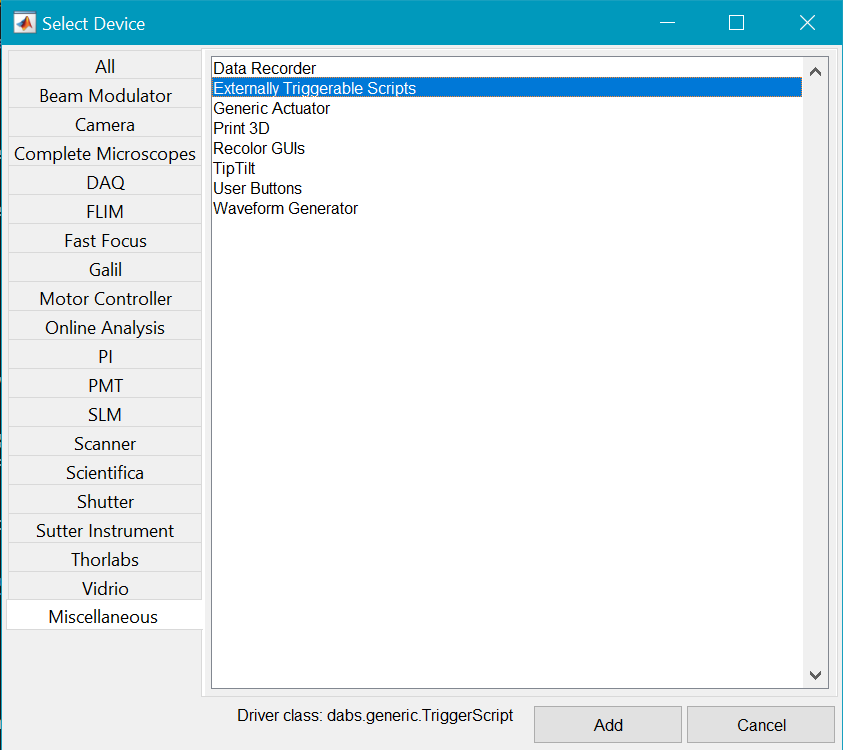Show the Sutter Instrument devices
This screenshot has width=843, height=750.
pos(105,530)
